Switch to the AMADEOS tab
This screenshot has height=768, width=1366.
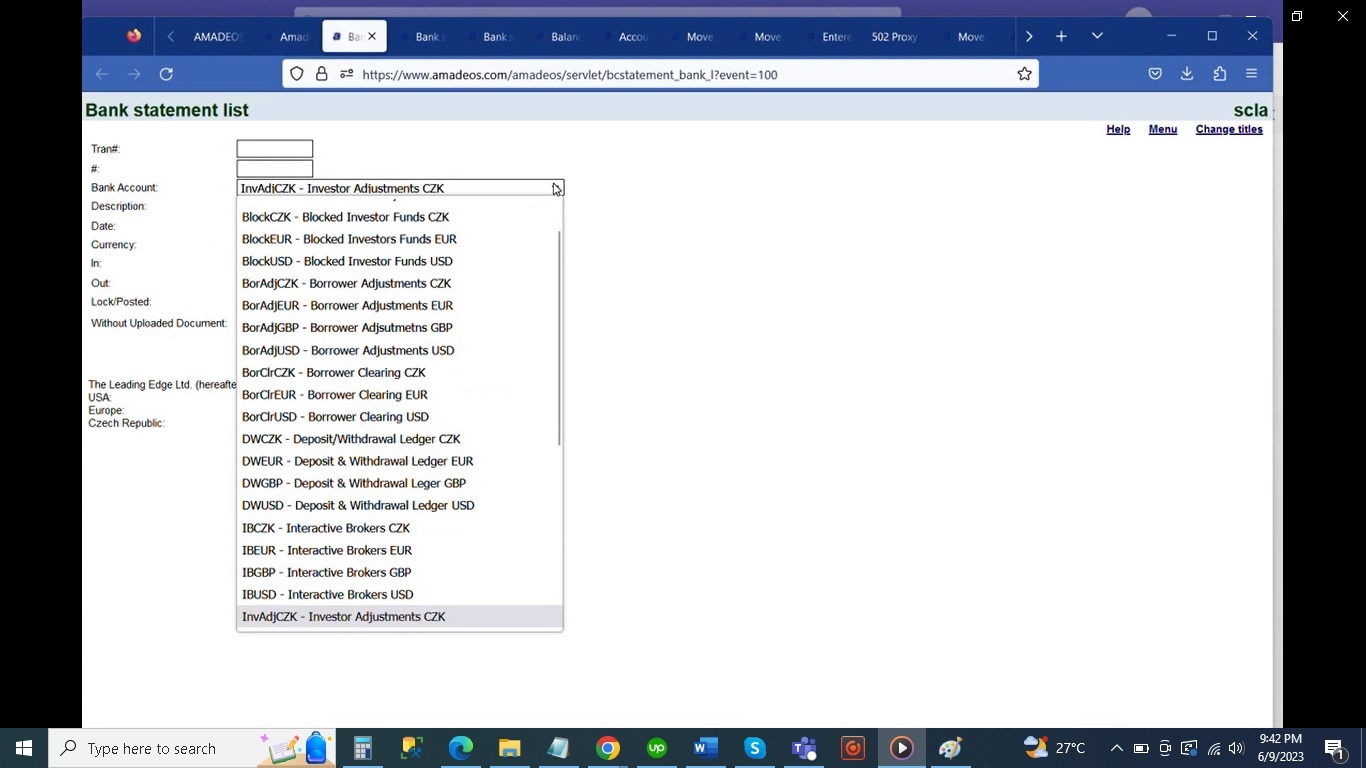tap(217, 37)
